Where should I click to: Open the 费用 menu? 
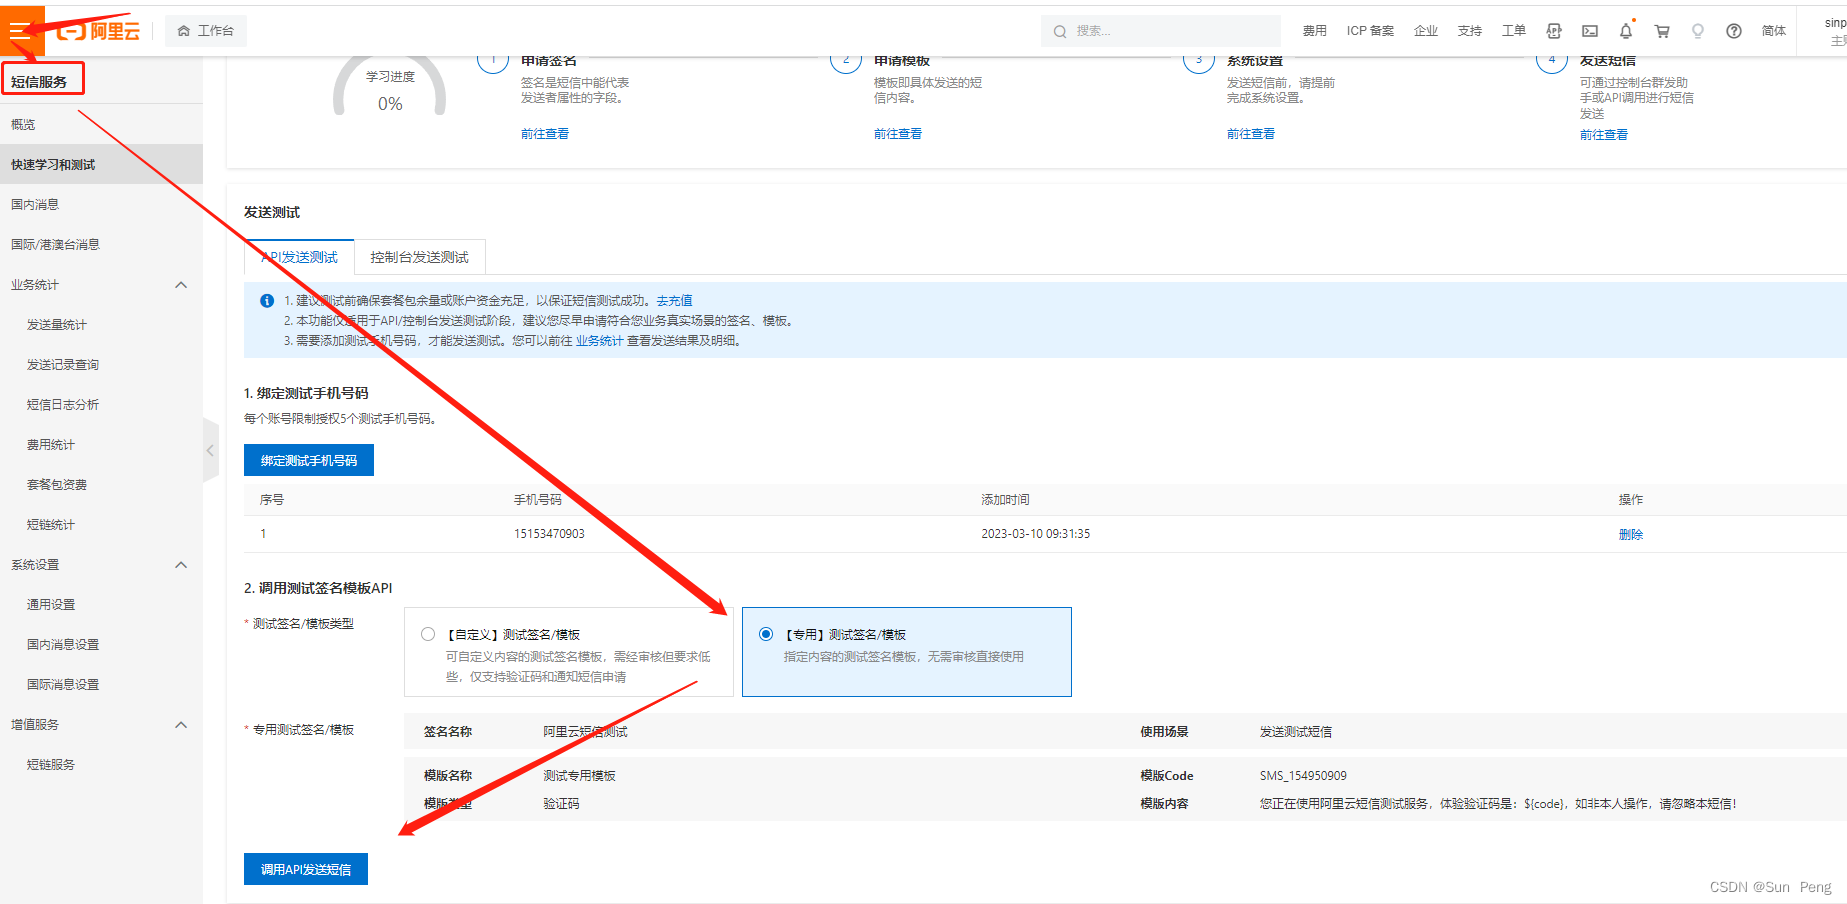[x=1314, y=31]
